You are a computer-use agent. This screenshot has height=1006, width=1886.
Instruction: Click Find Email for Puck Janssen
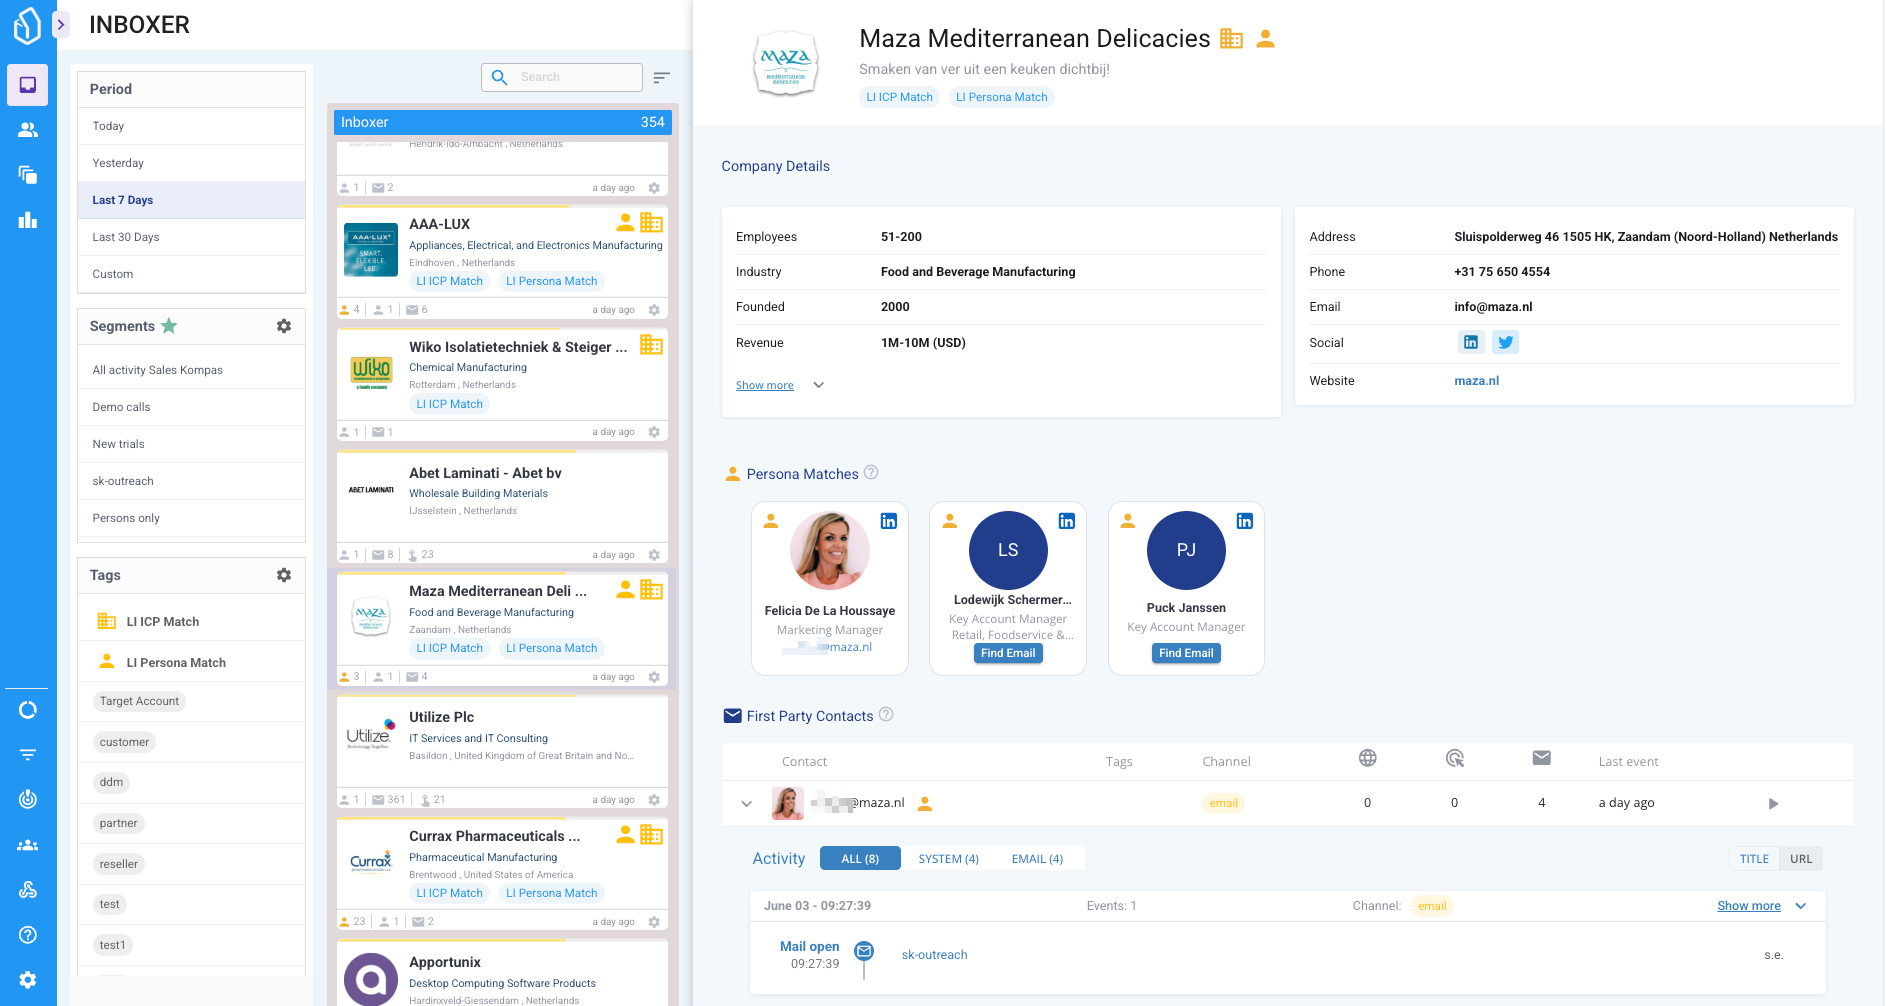pyautogui.click(x=1186, y=653)
